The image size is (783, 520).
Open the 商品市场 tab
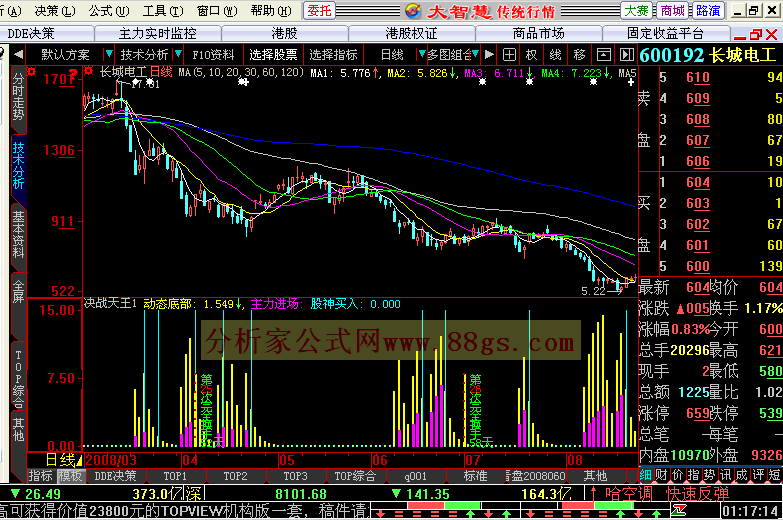[538, 33]
